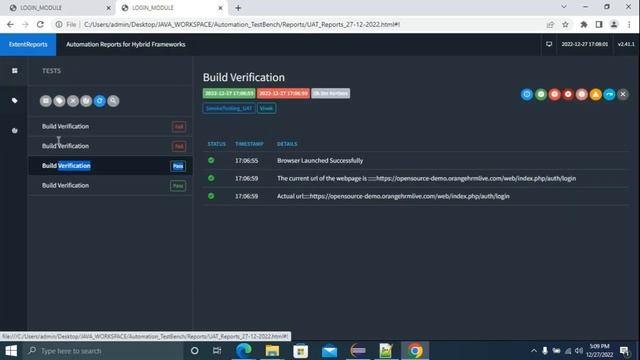Image resolution: width=640 pixels, height=360 pixels.
Task: Click the DETAILS column header
Action: [x=287, y=144]
